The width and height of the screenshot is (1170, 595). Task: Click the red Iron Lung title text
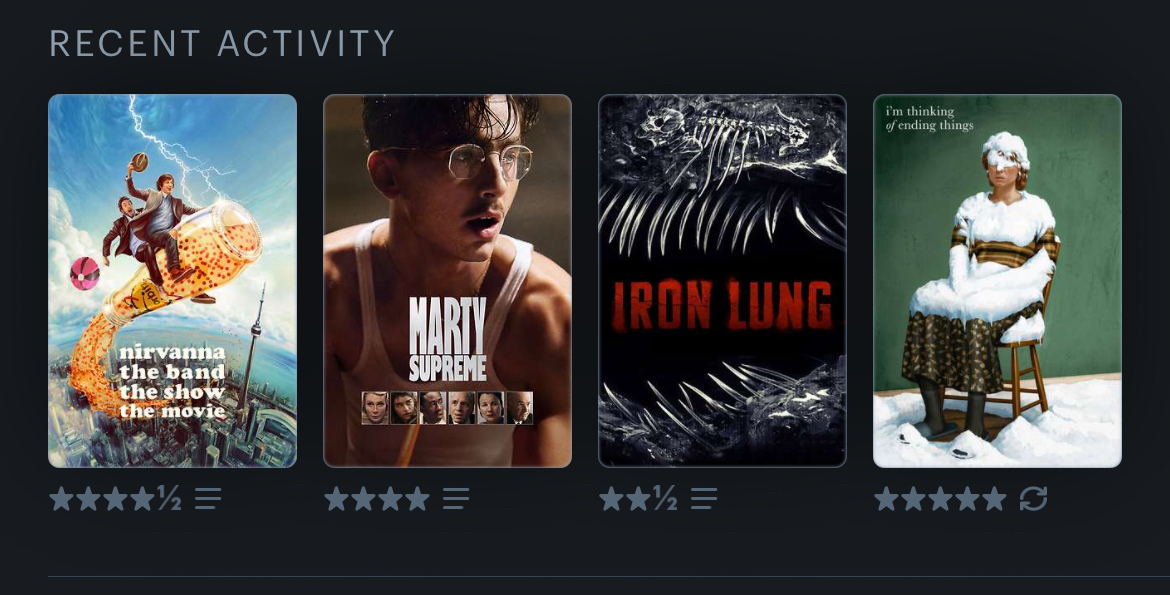722,306
